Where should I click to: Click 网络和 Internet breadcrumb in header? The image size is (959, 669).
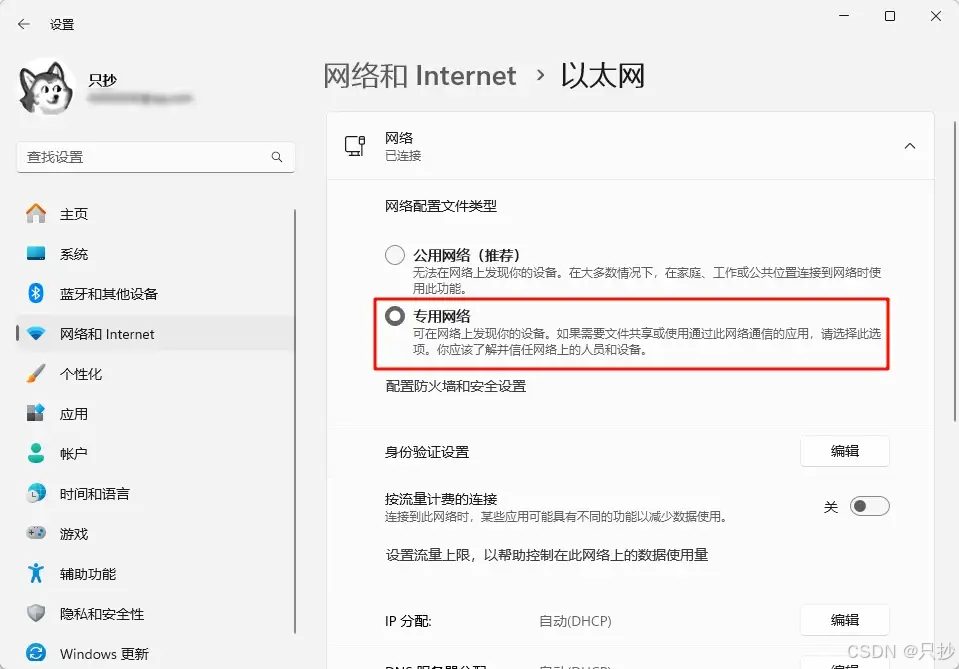[x=420, y=76]
